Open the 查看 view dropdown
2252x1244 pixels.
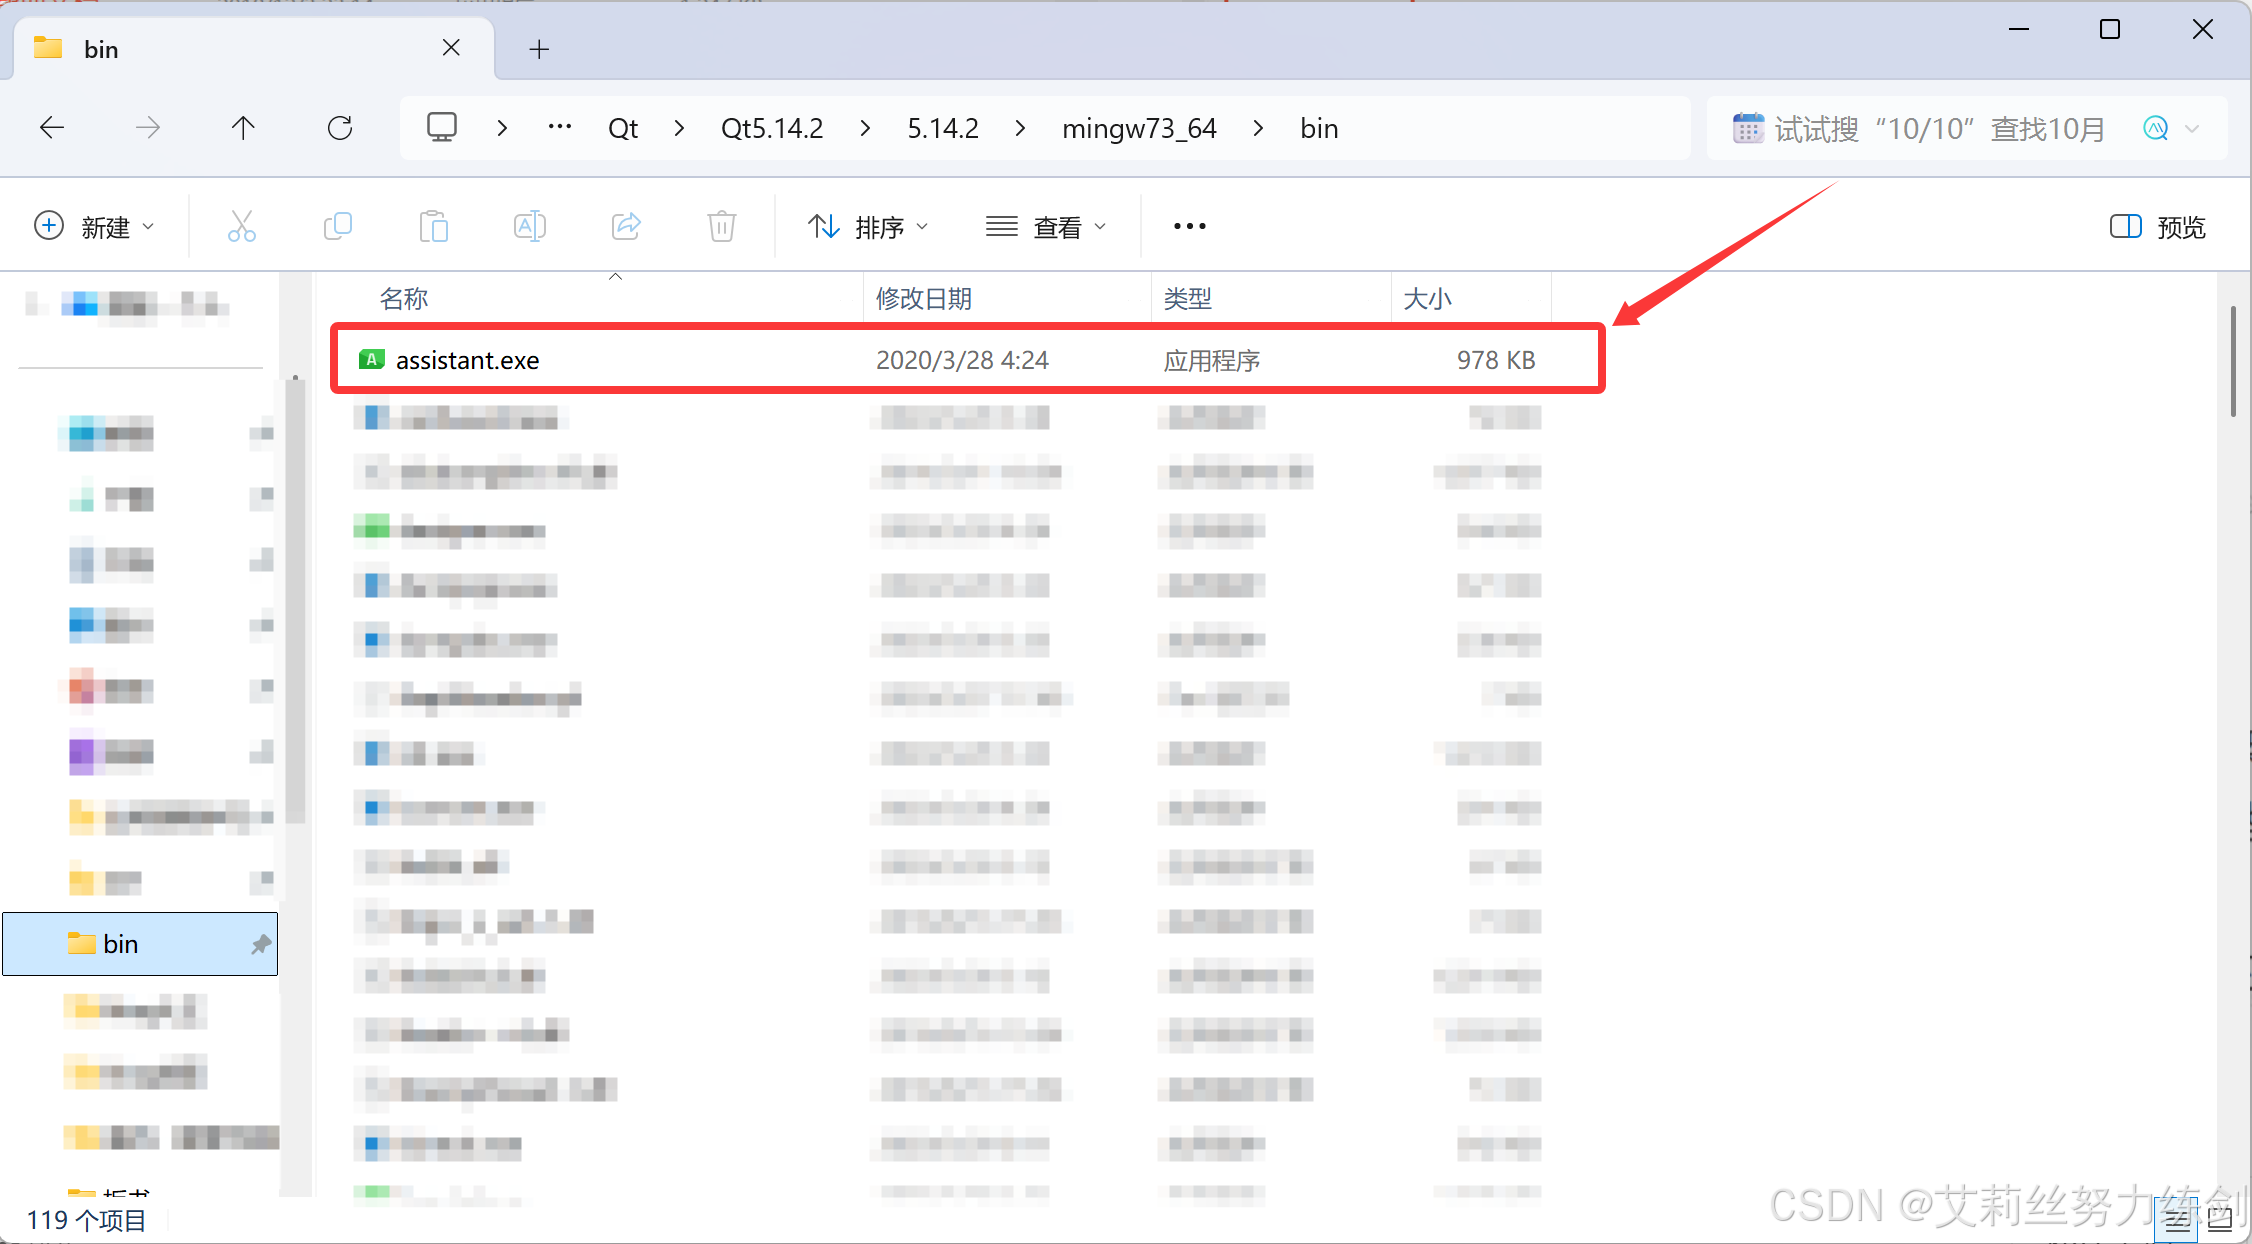click(x=1046, y=227)
